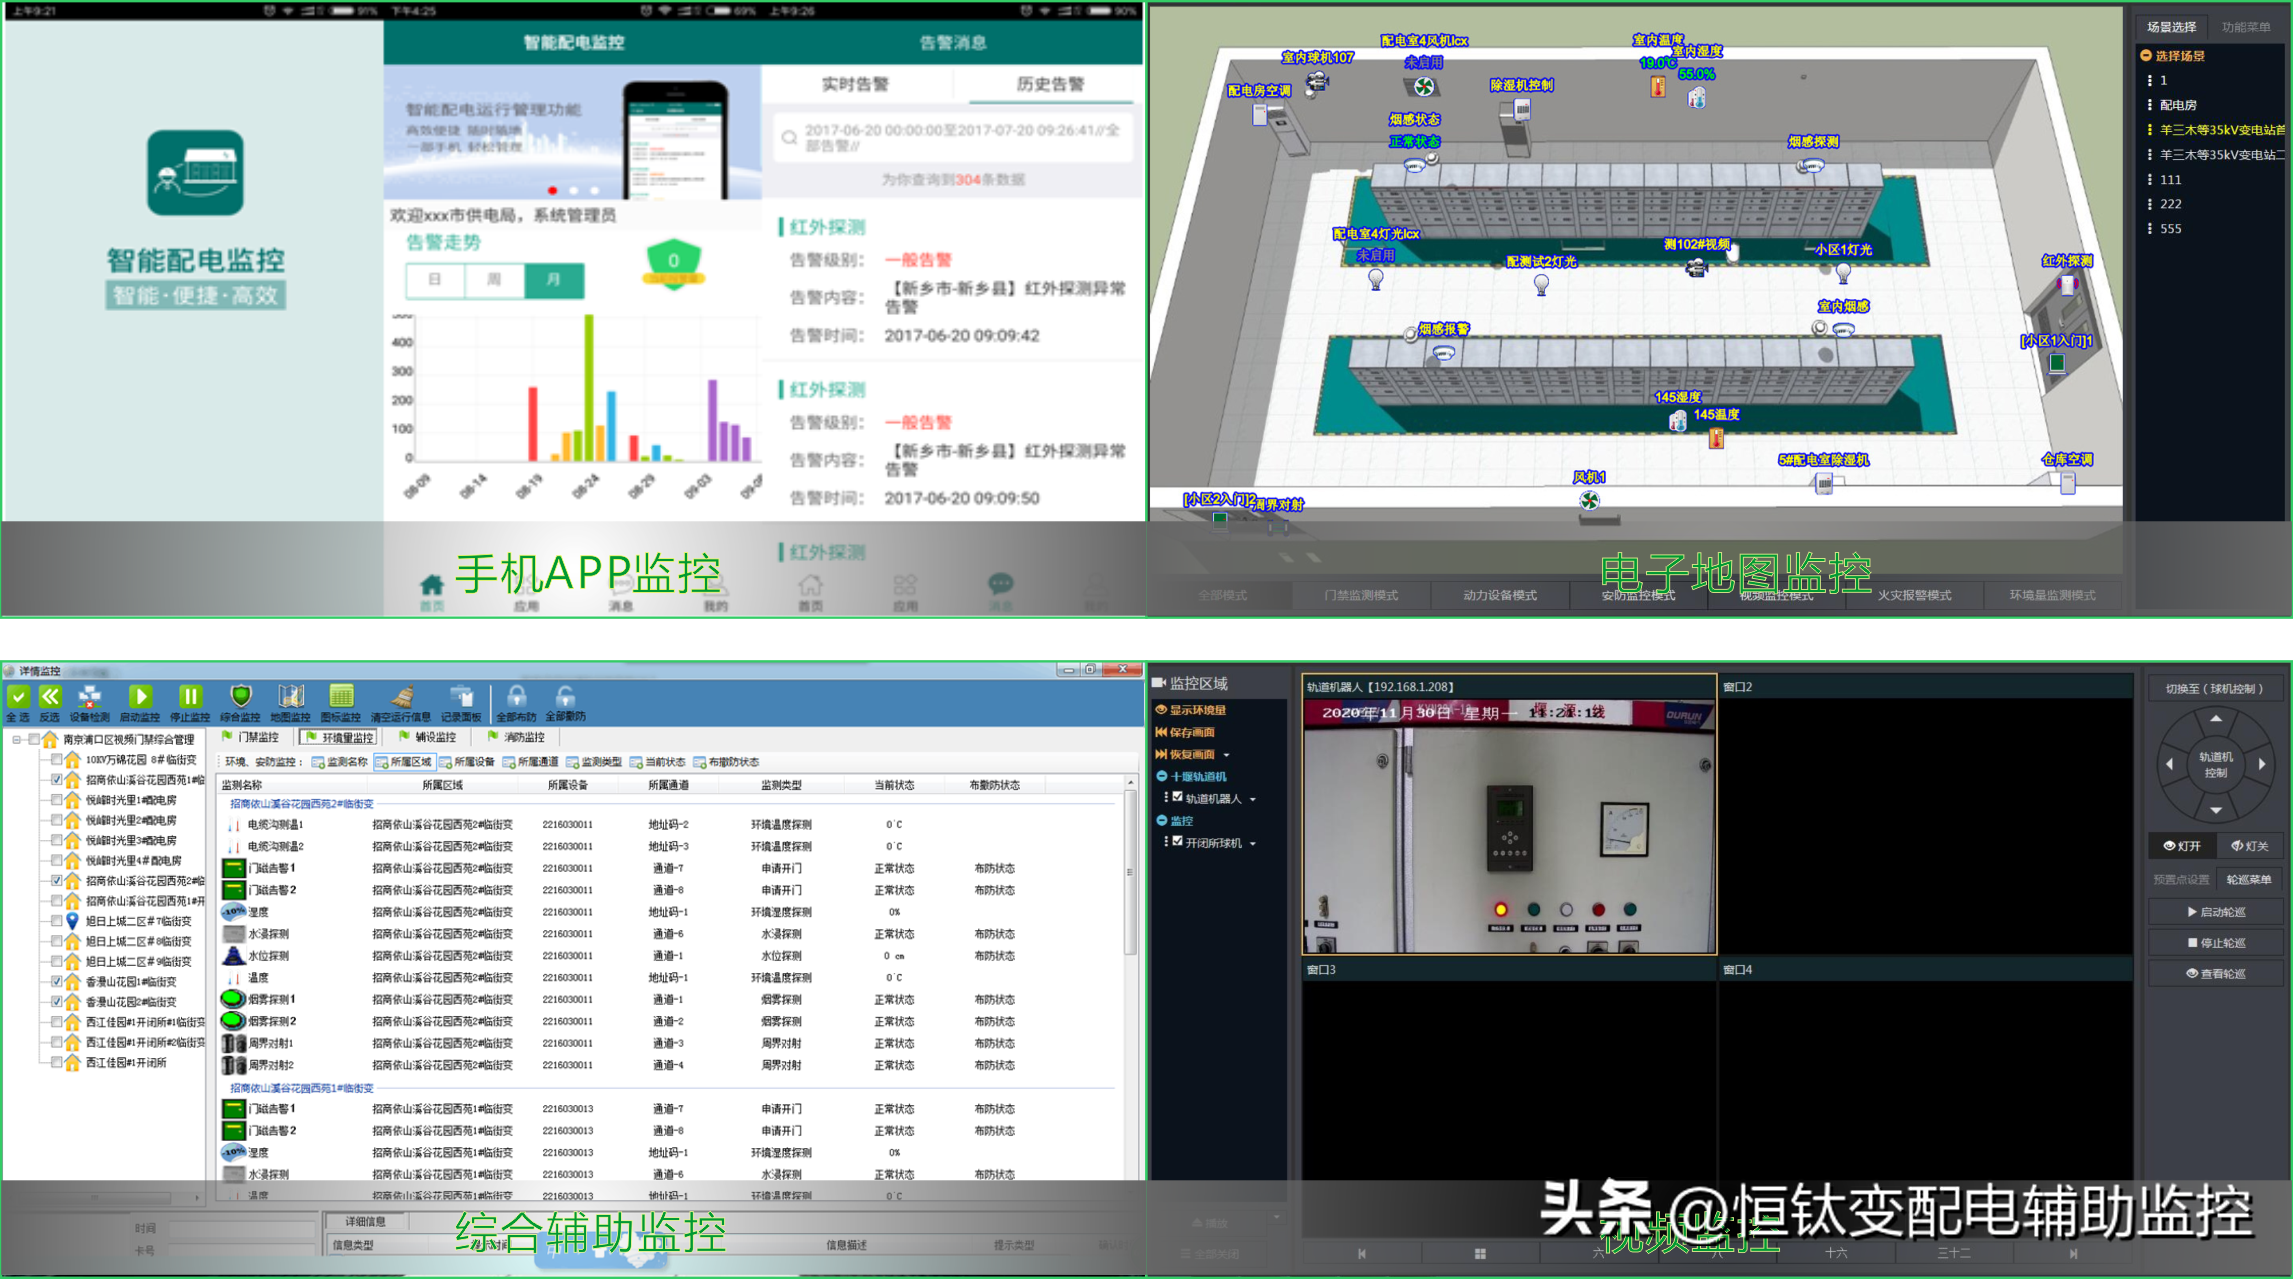This screenshot has width=2293, height=1279.
Task: Switch to the 实时告警 tab
Action: coord(856,84)
